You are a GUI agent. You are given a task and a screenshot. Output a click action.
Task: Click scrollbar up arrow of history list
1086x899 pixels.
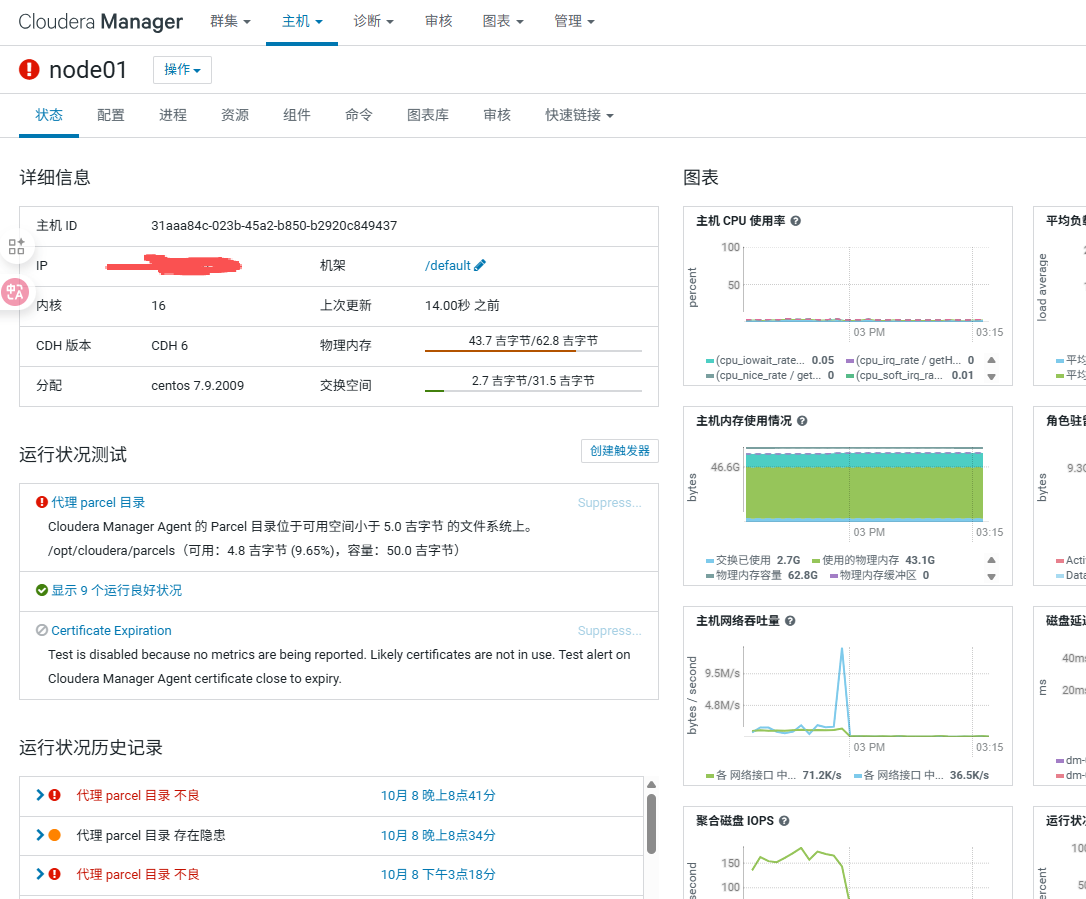coord(651,785)
